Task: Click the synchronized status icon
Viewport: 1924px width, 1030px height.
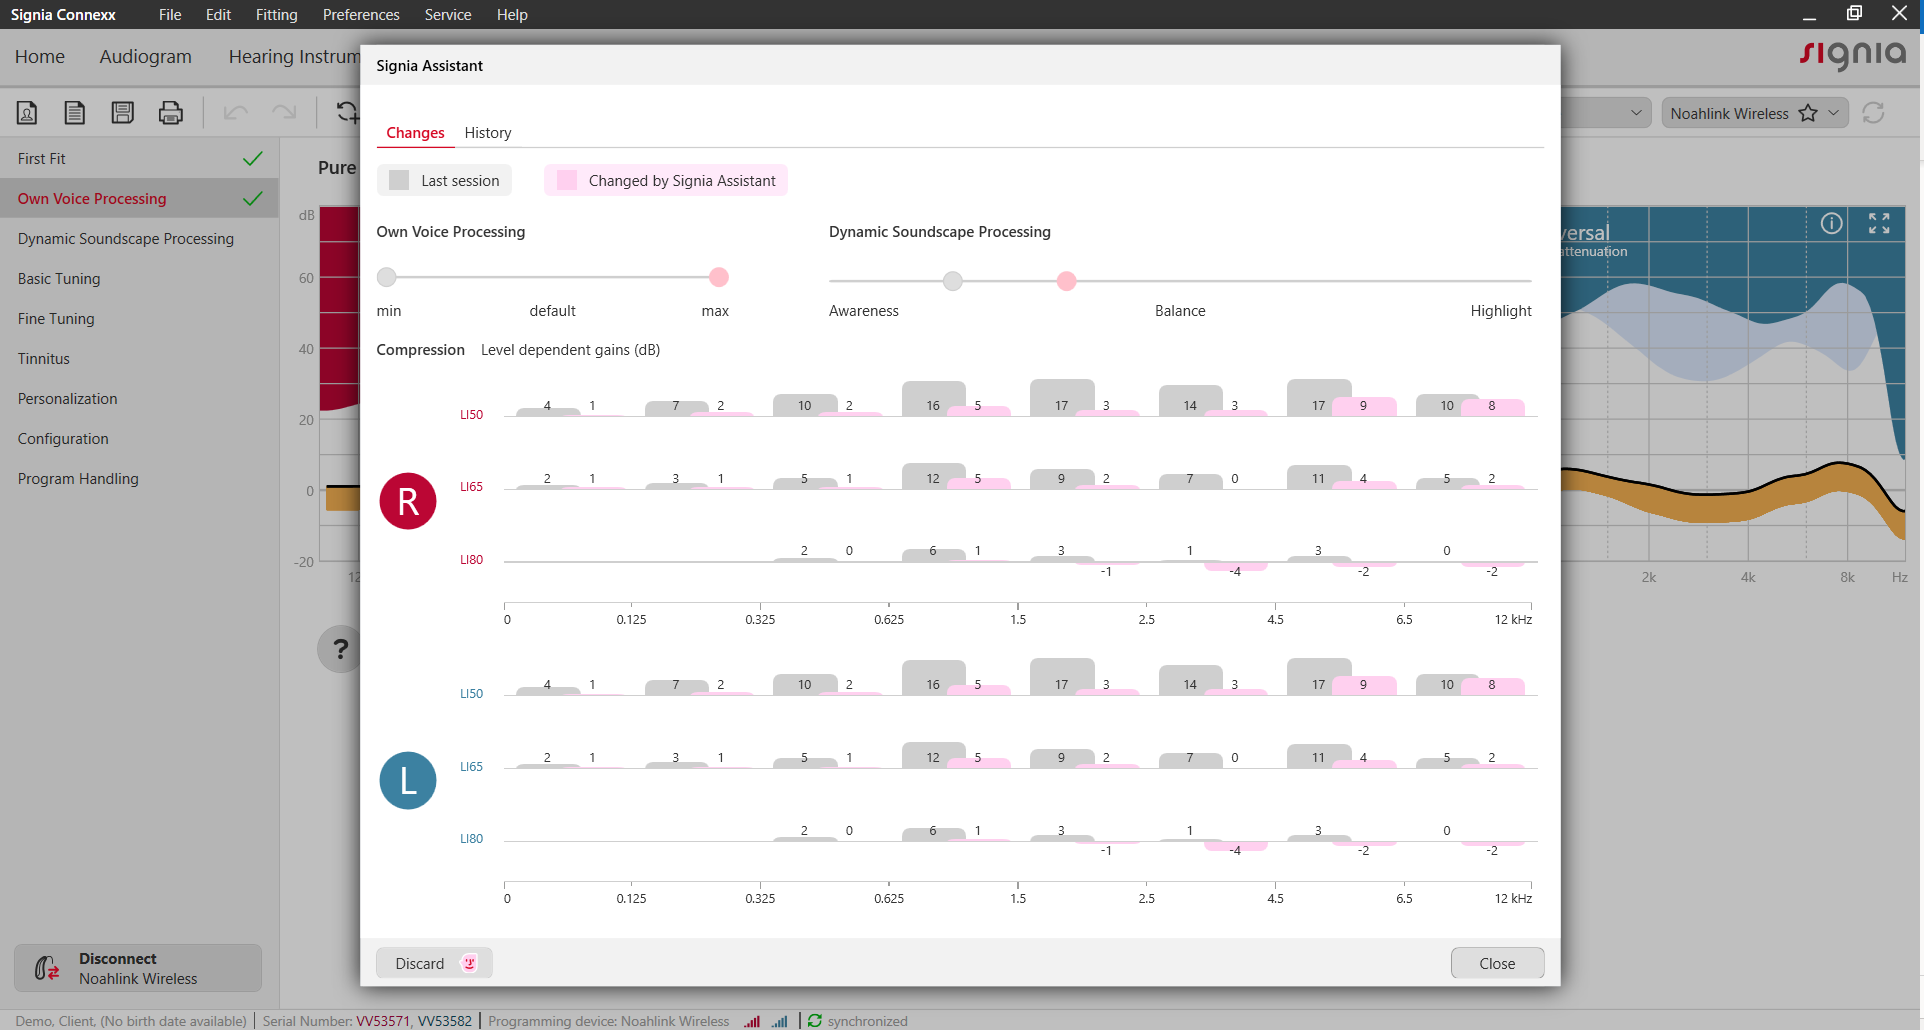Action: [x=815, y=1021]
